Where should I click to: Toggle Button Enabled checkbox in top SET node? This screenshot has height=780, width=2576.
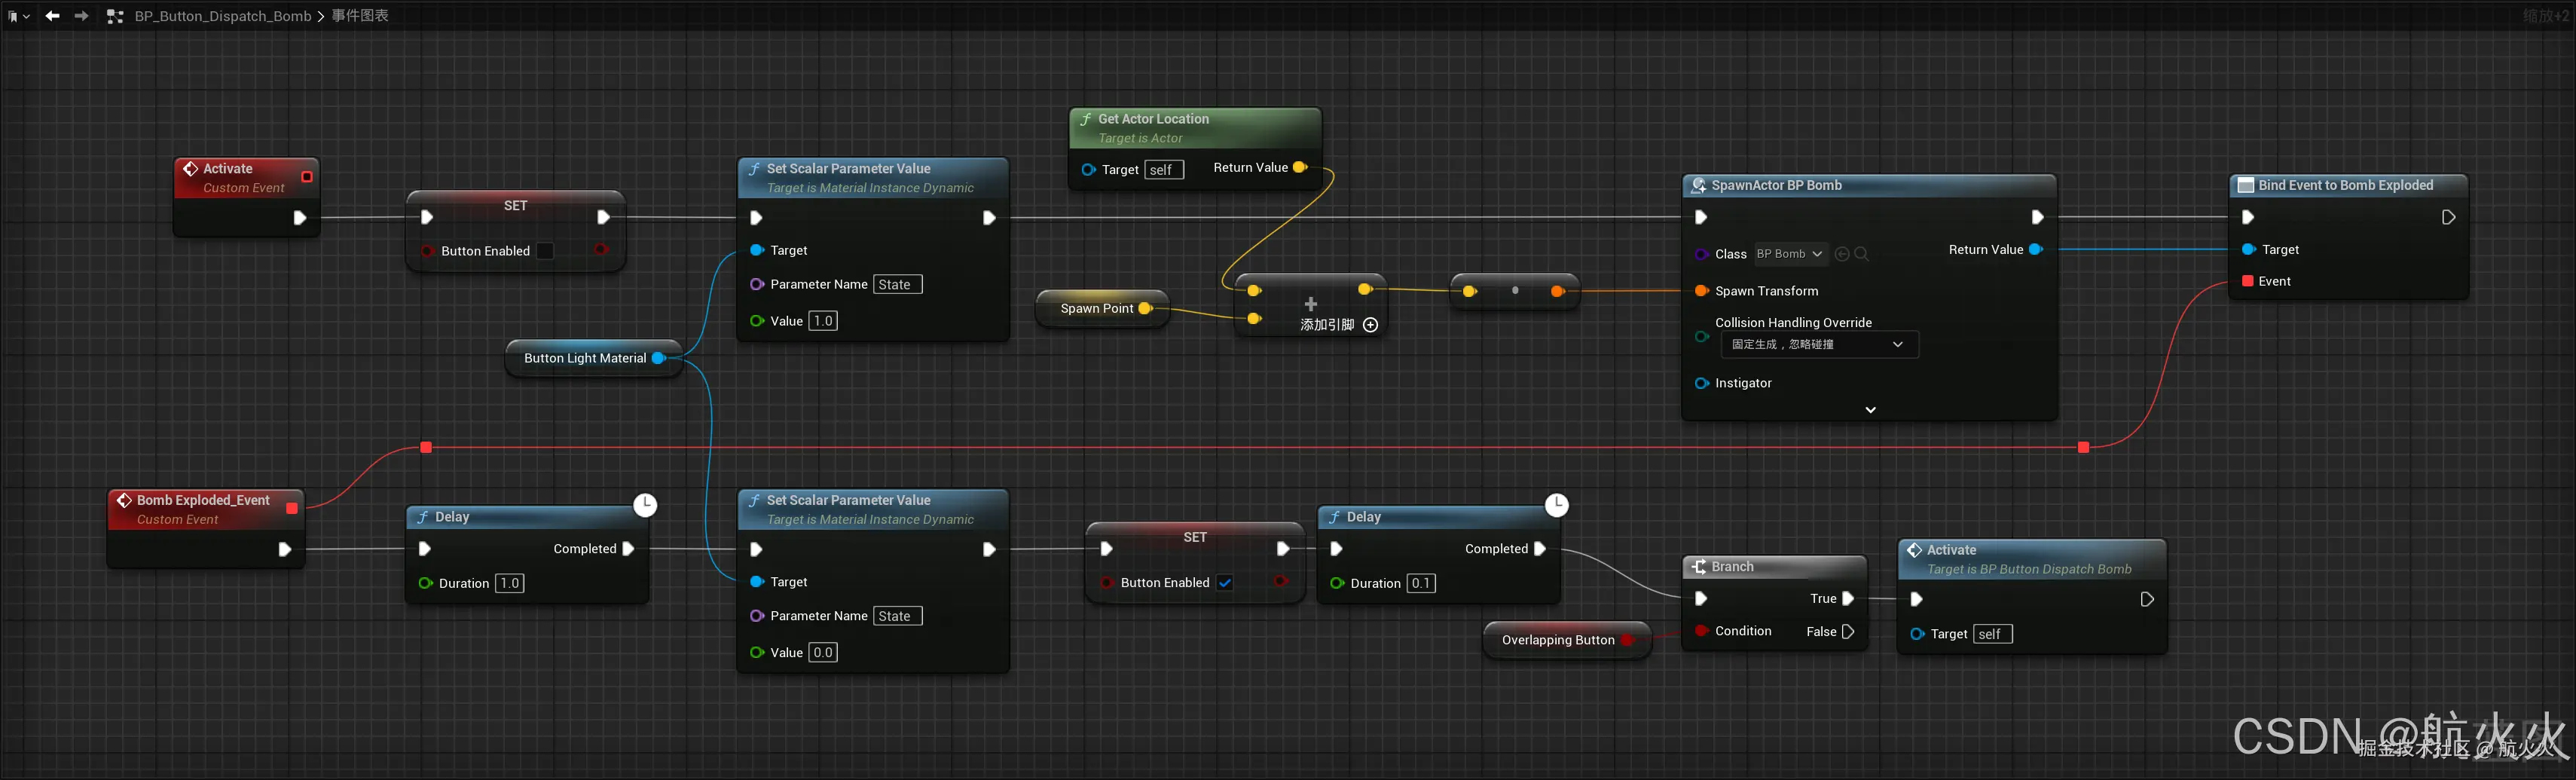click(x=545, y=251)
